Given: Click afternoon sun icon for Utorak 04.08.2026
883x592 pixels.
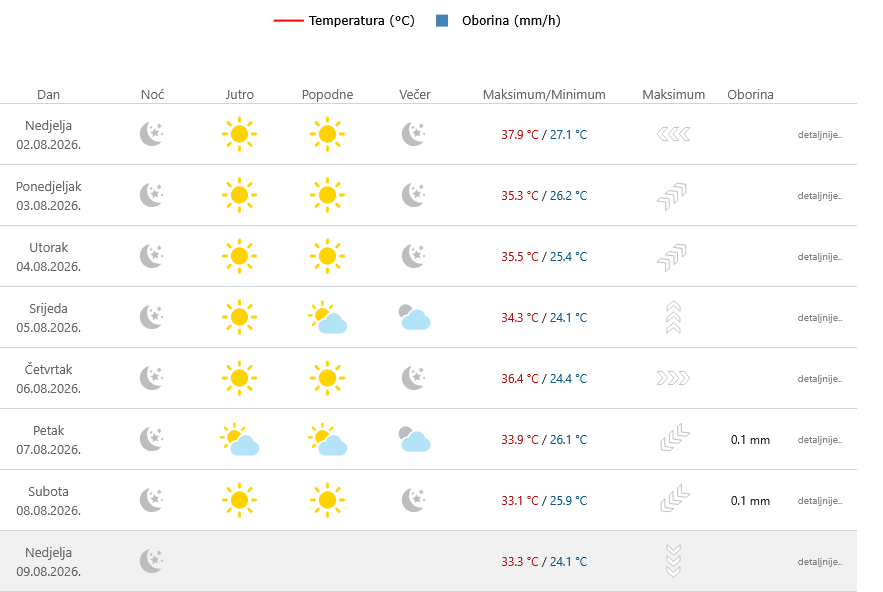Looking at the screenshot, I should 327,256.
